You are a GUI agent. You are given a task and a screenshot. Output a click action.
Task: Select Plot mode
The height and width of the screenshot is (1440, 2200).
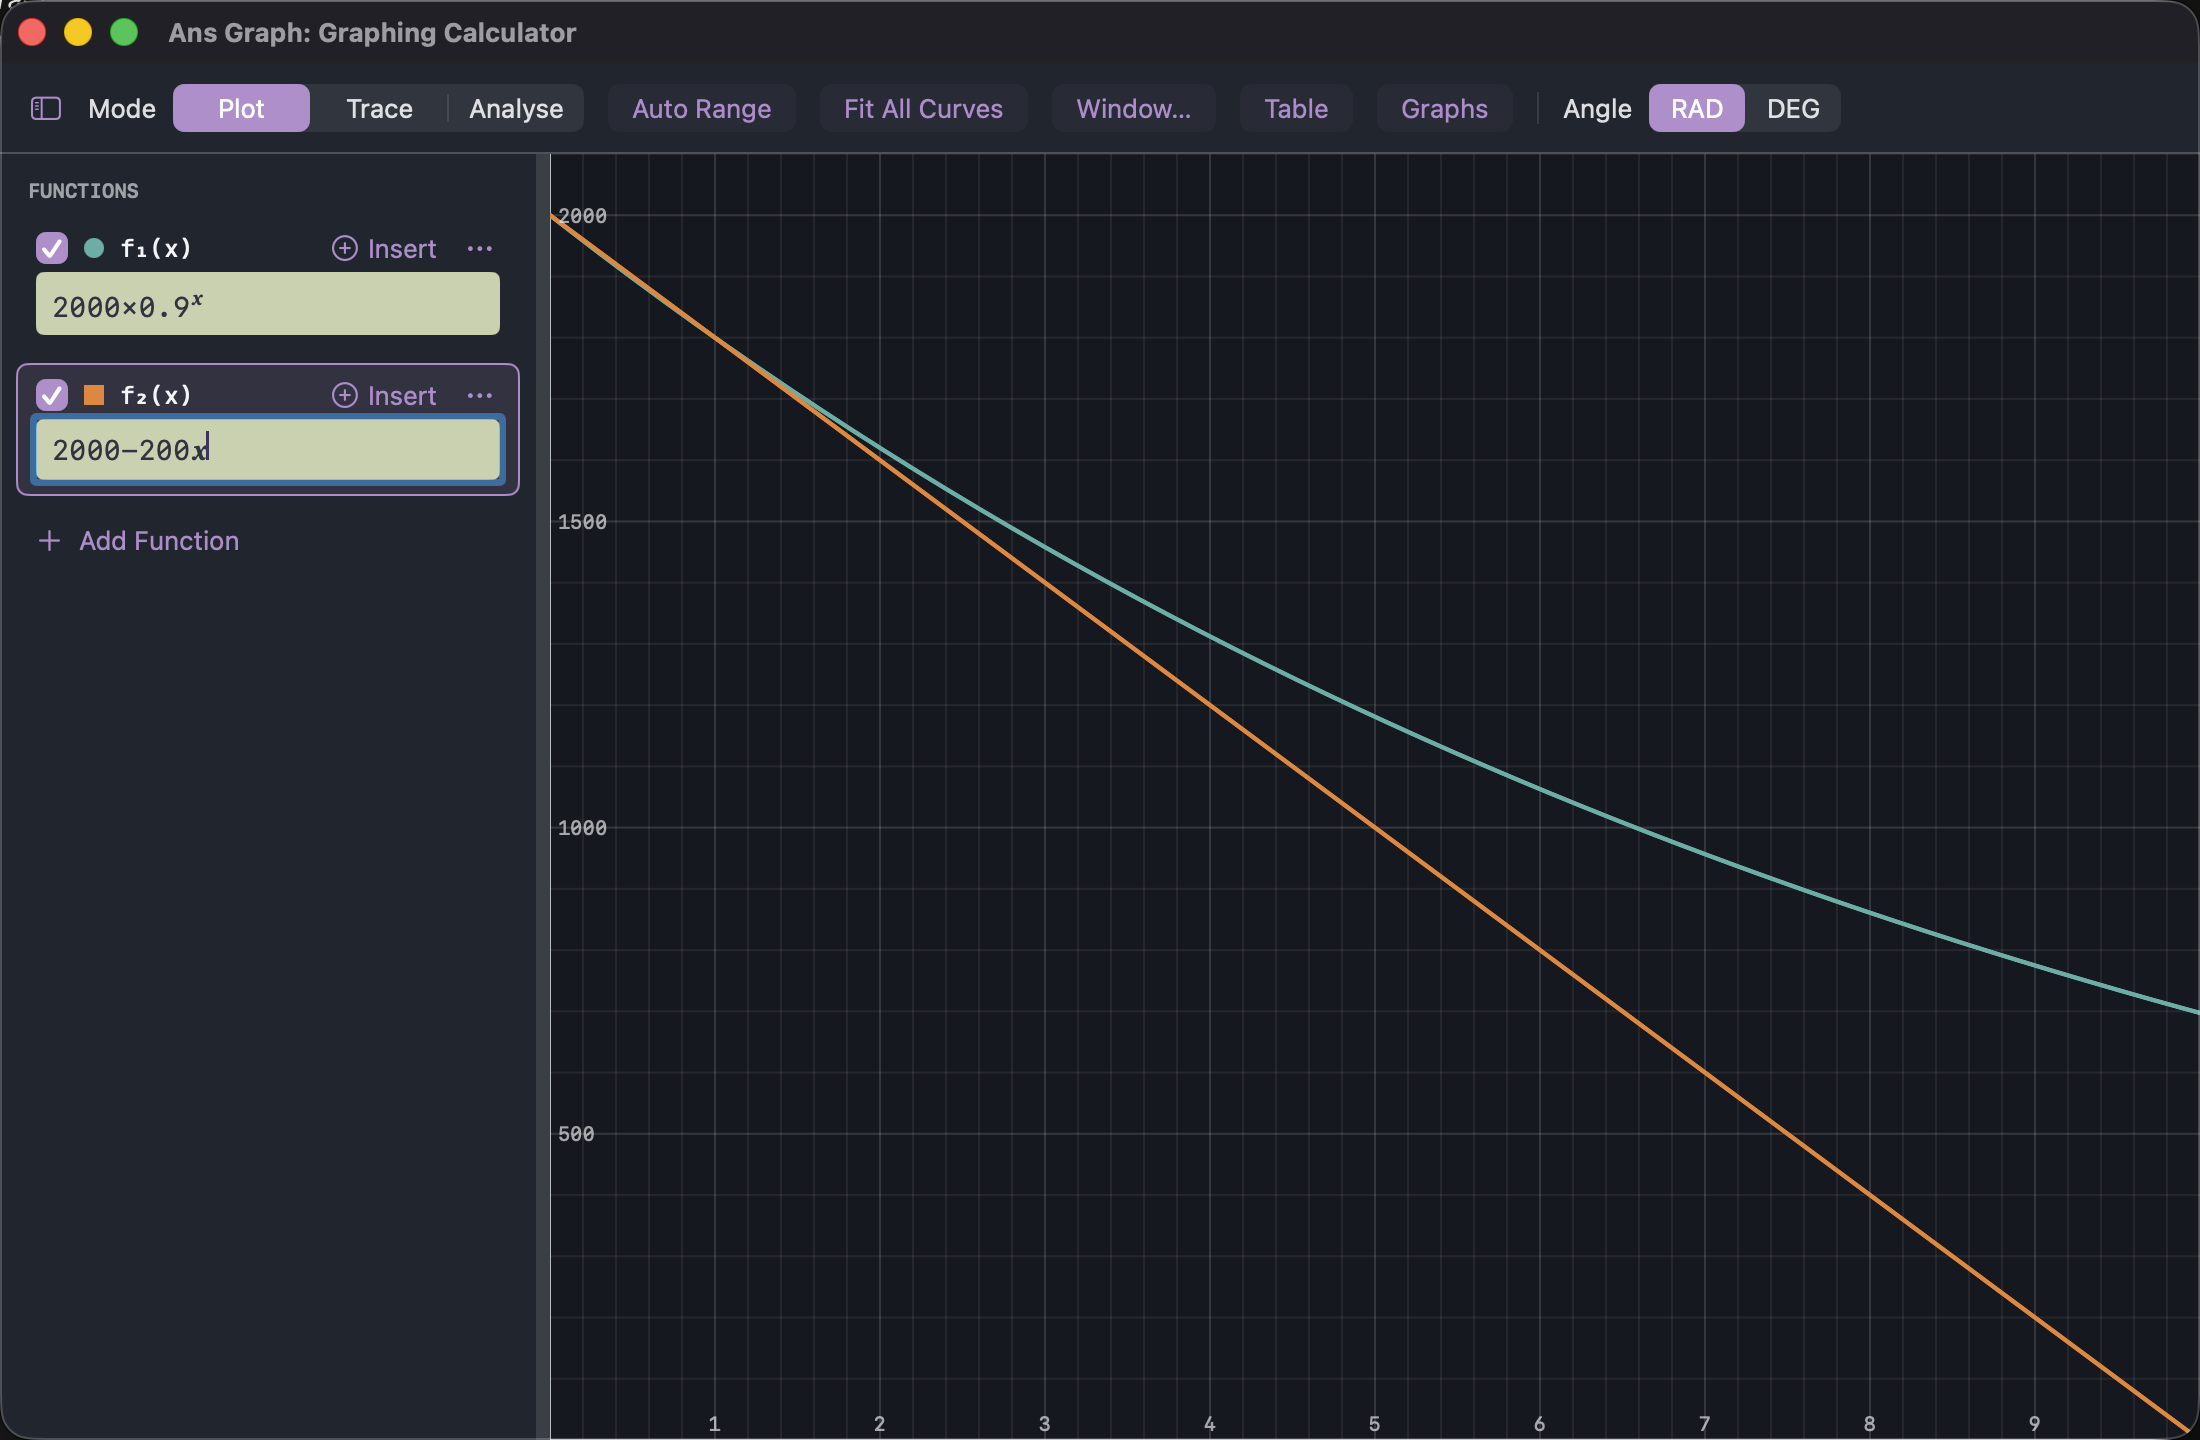[241, 108]
